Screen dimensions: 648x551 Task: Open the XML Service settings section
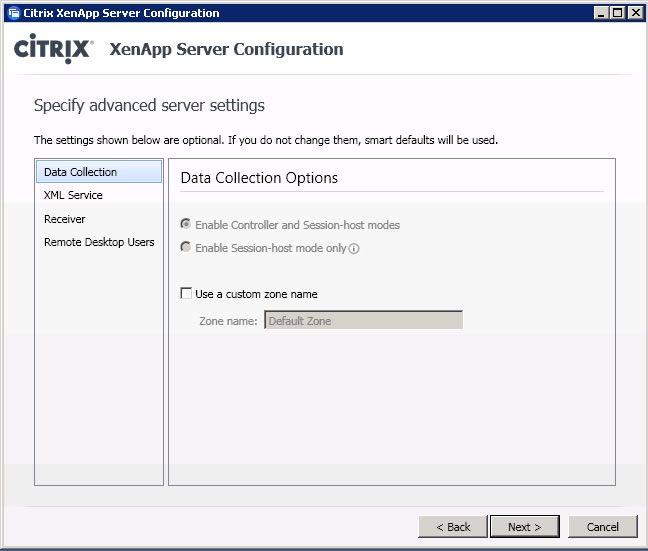pyautogui.click(x=99, y=195)
